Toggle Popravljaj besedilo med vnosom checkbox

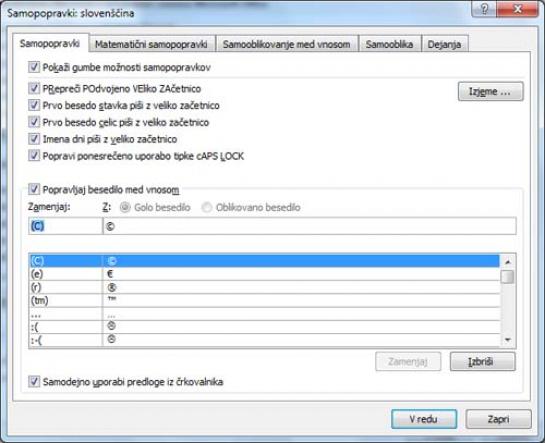point(34,189)
